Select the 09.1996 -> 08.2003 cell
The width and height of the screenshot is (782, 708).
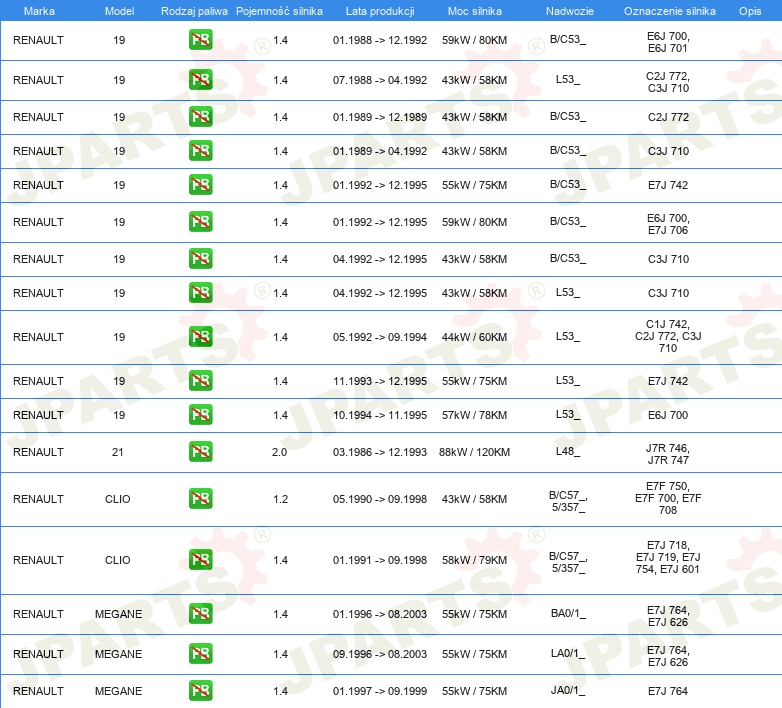(380, 654)
